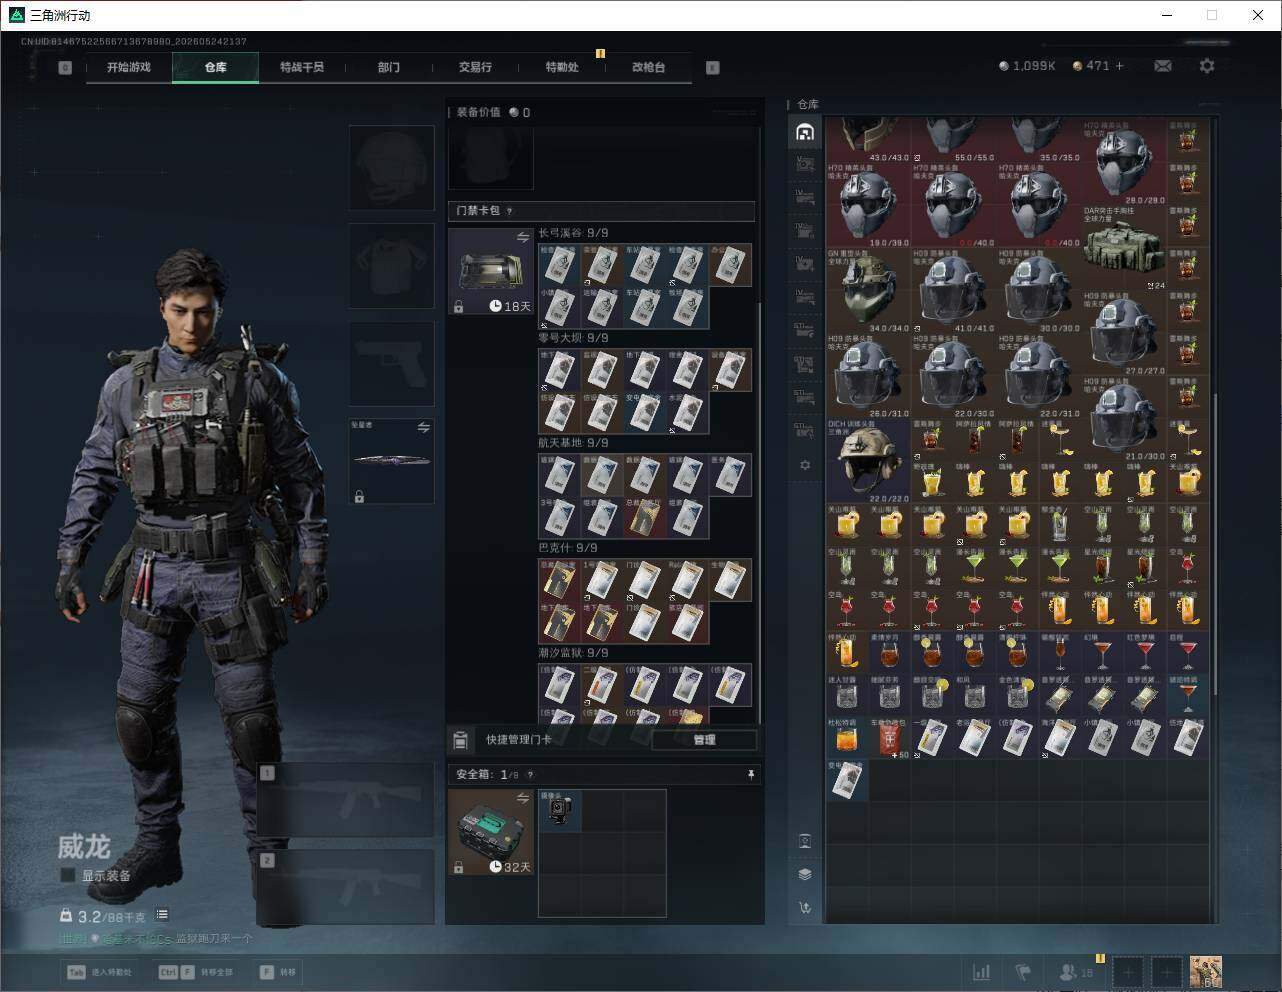Click the 航天基地: 9/9 header

coord(573,443)
